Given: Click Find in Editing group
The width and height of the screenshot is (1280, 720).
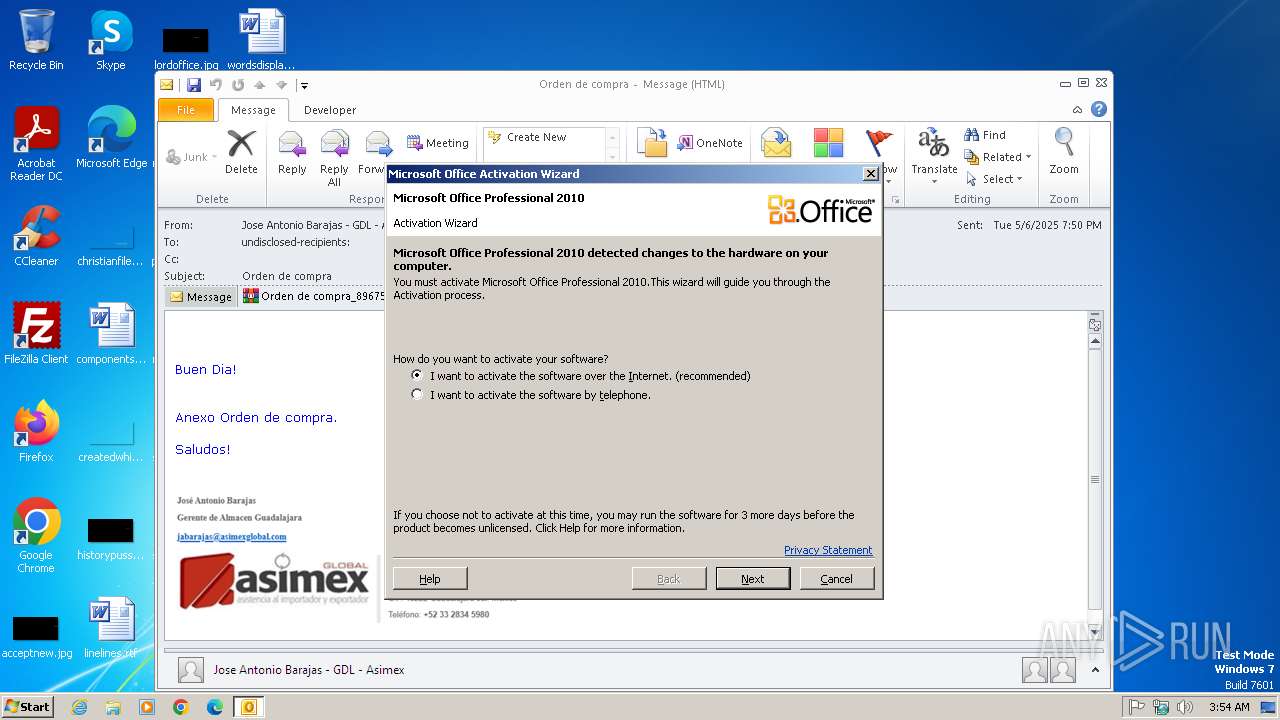Looking at the screenshot, I should point(985,135).
